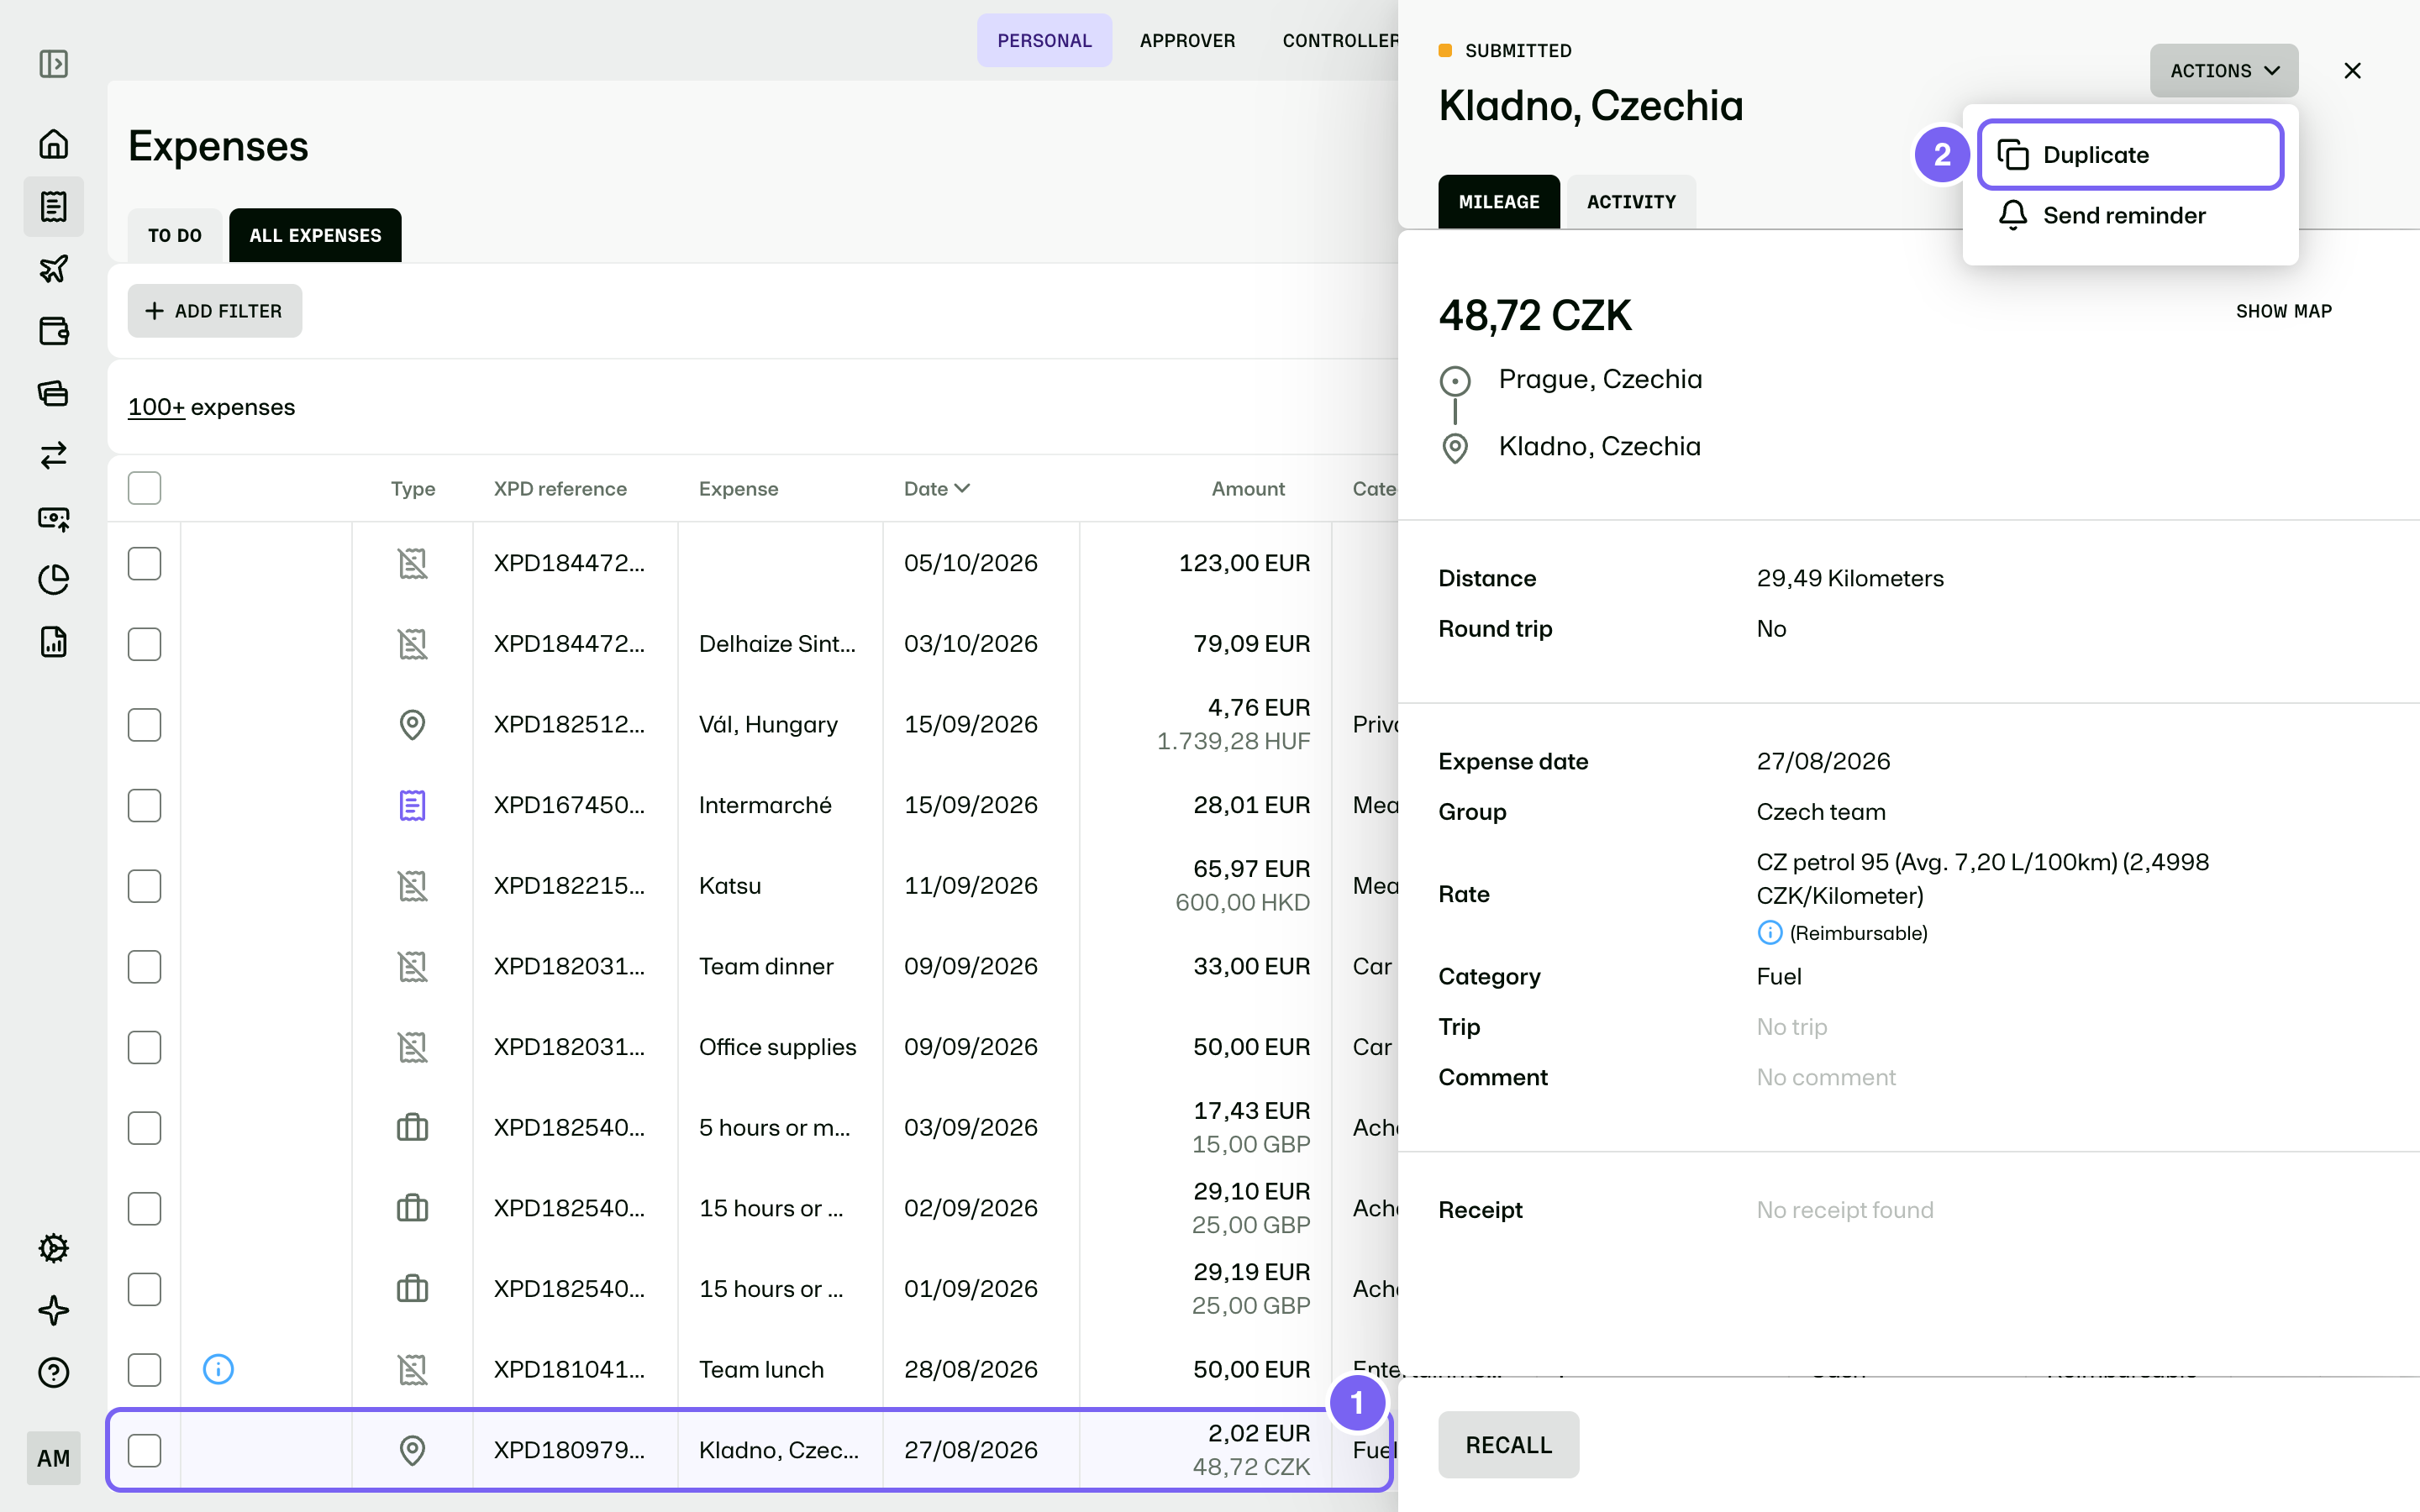Open the Wallet icon in sidebar
Screen dimensions: 2420x1512
[54, 331]
